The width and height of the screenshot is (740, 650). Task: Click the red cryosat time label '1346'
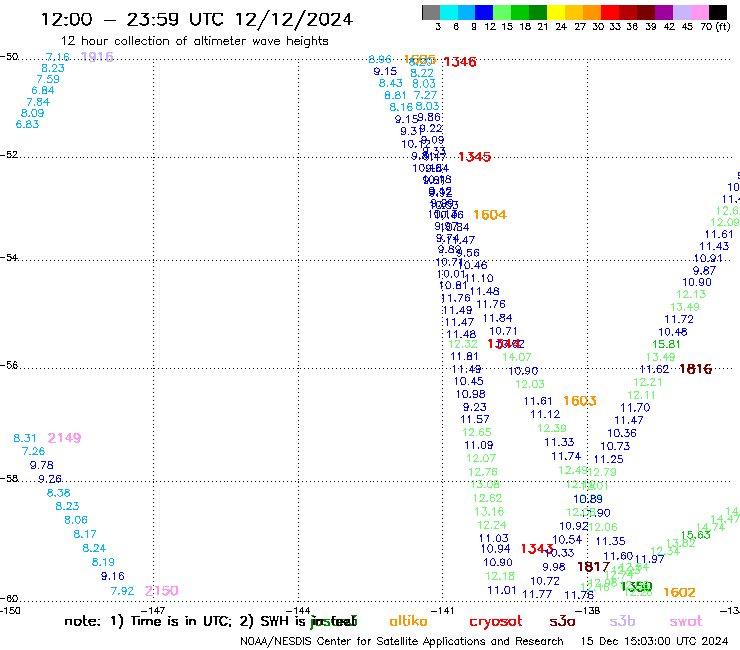(460, 62)
